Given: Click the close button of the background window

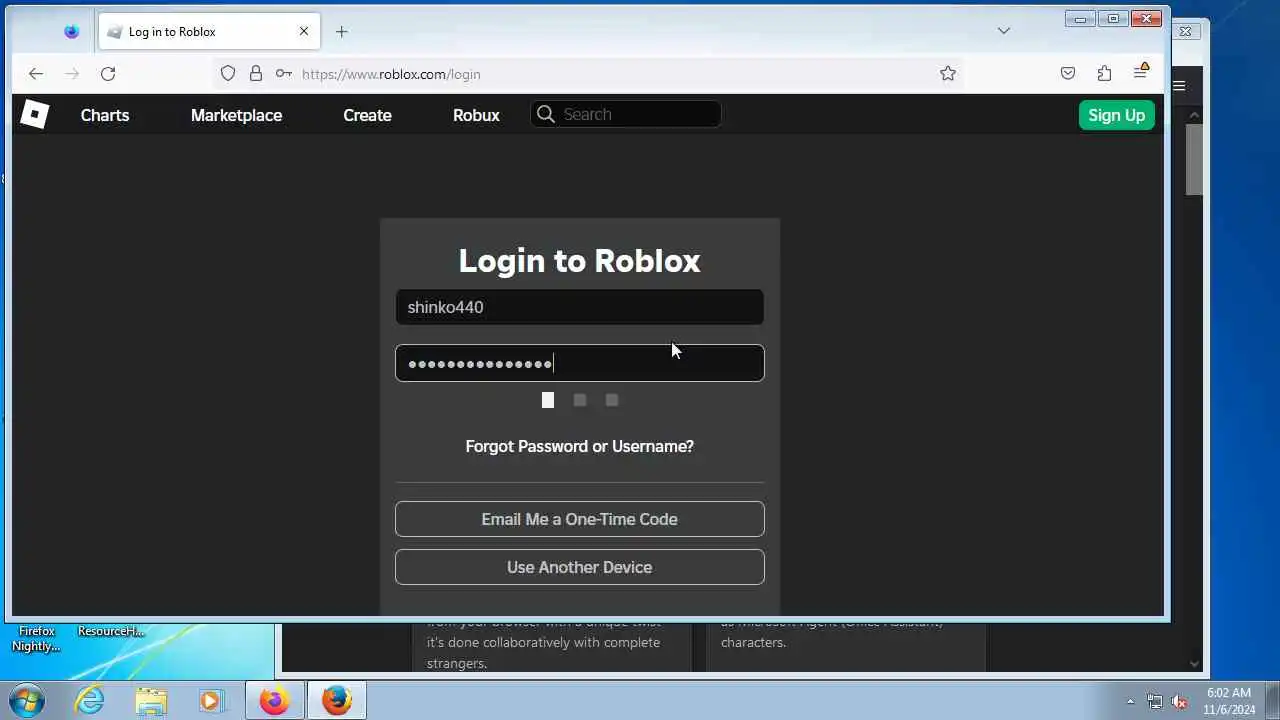Looking at the screenshot, I should coord(1186,31).
